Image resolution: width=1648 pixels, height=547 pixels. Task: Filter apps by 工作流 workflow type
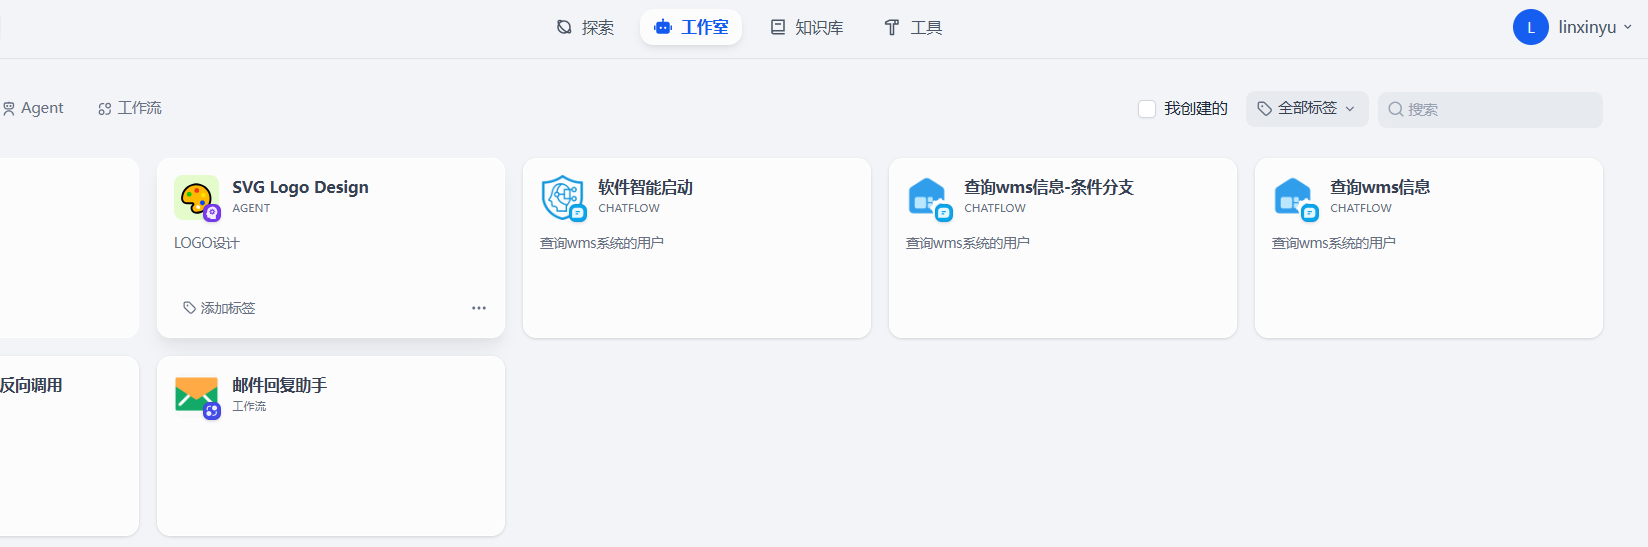click(130, 108)
